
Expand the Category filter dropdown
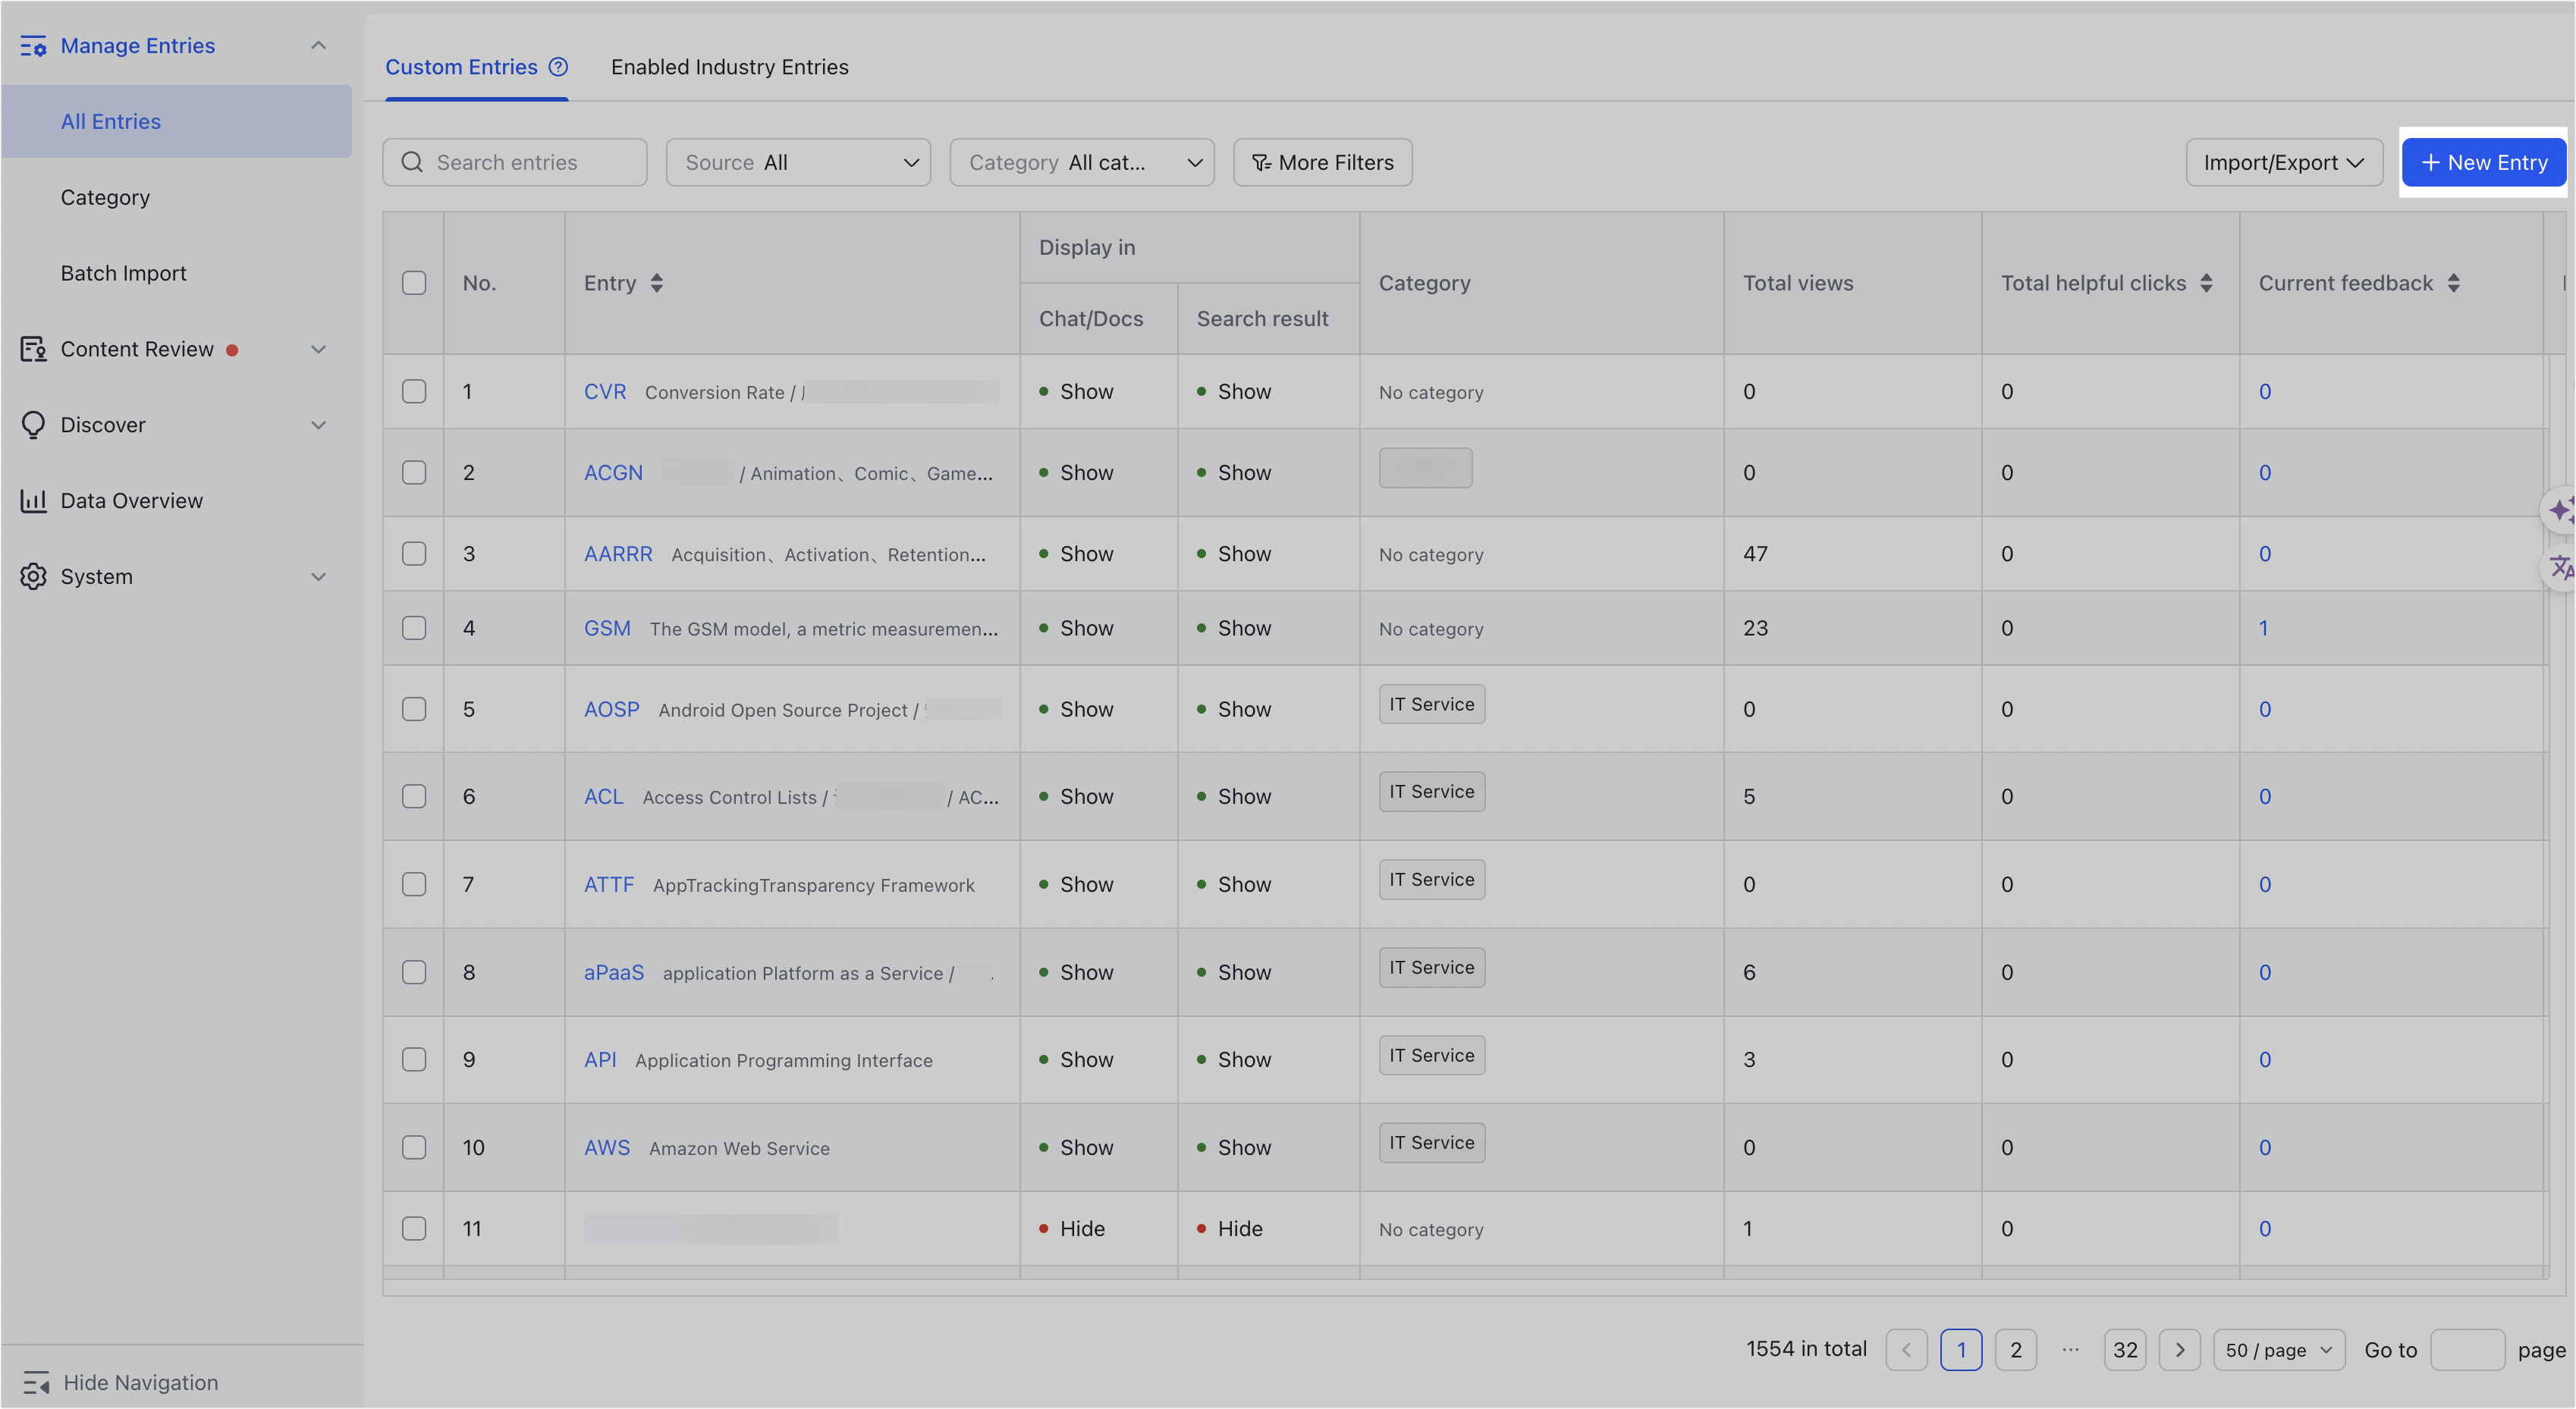(1082, 162)
